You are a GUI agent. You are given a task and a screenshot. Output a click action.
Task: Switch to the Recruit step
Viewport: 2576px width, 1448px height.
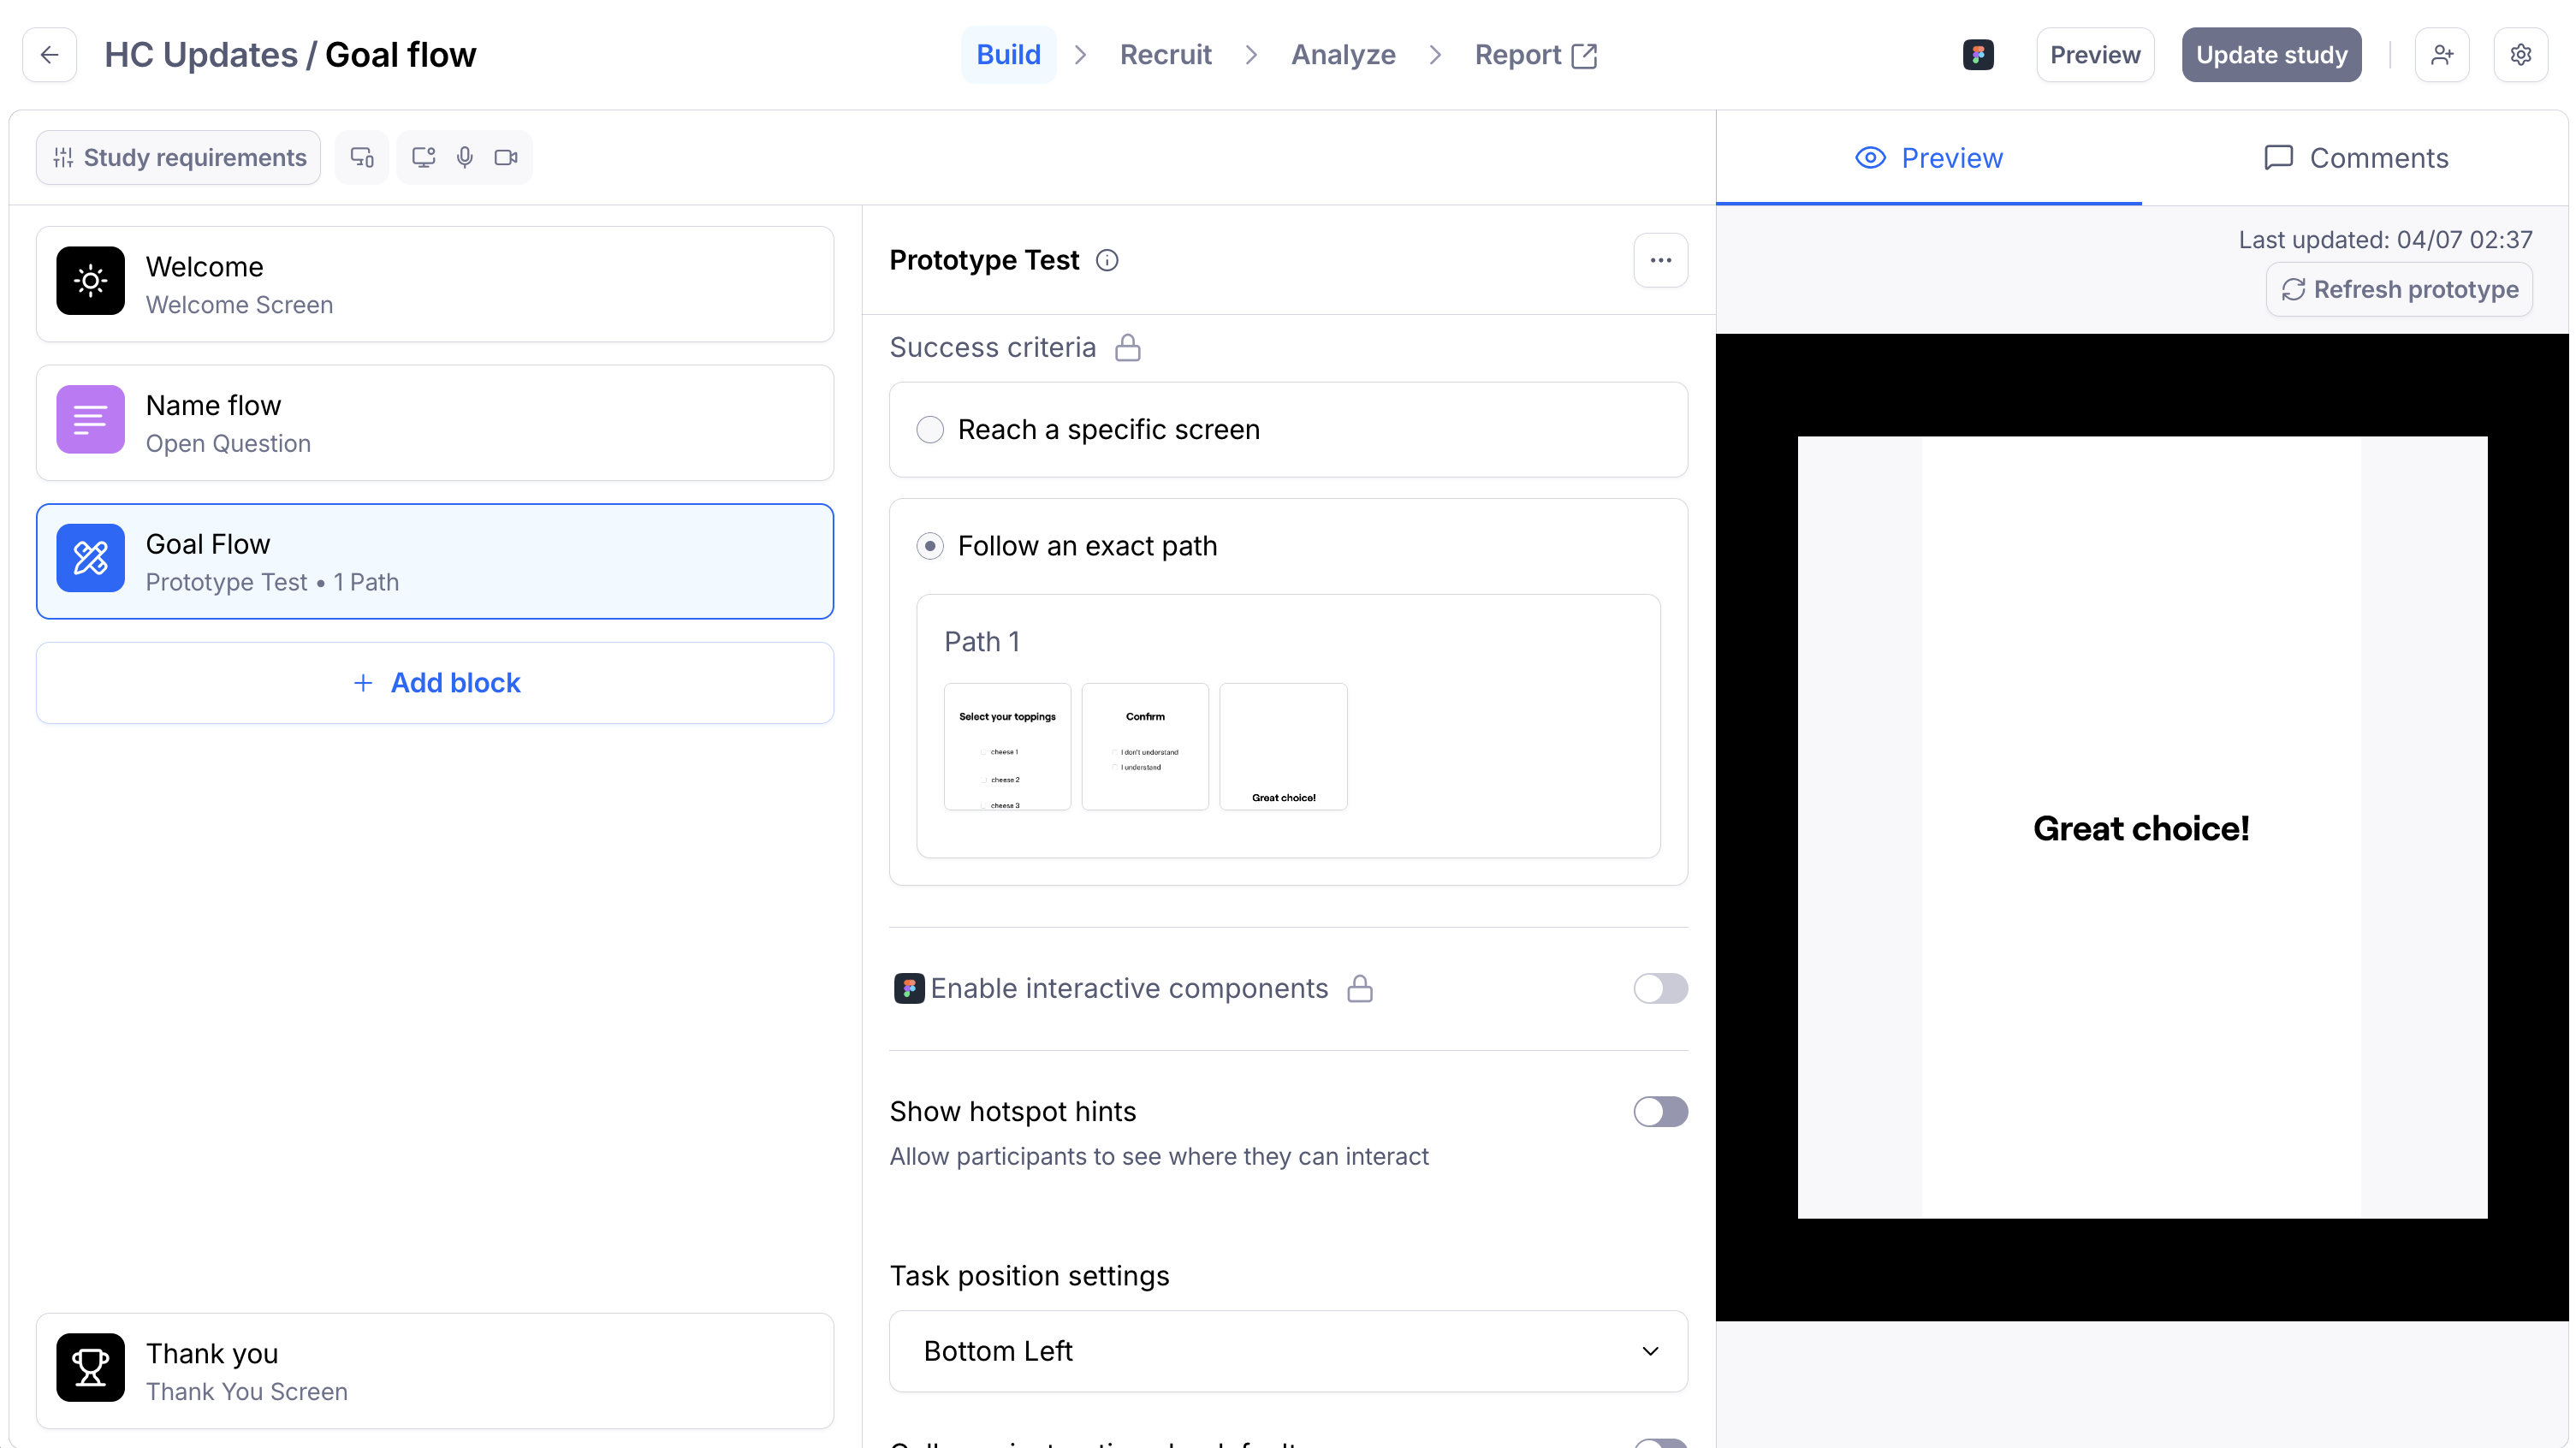pos(1165,55)
